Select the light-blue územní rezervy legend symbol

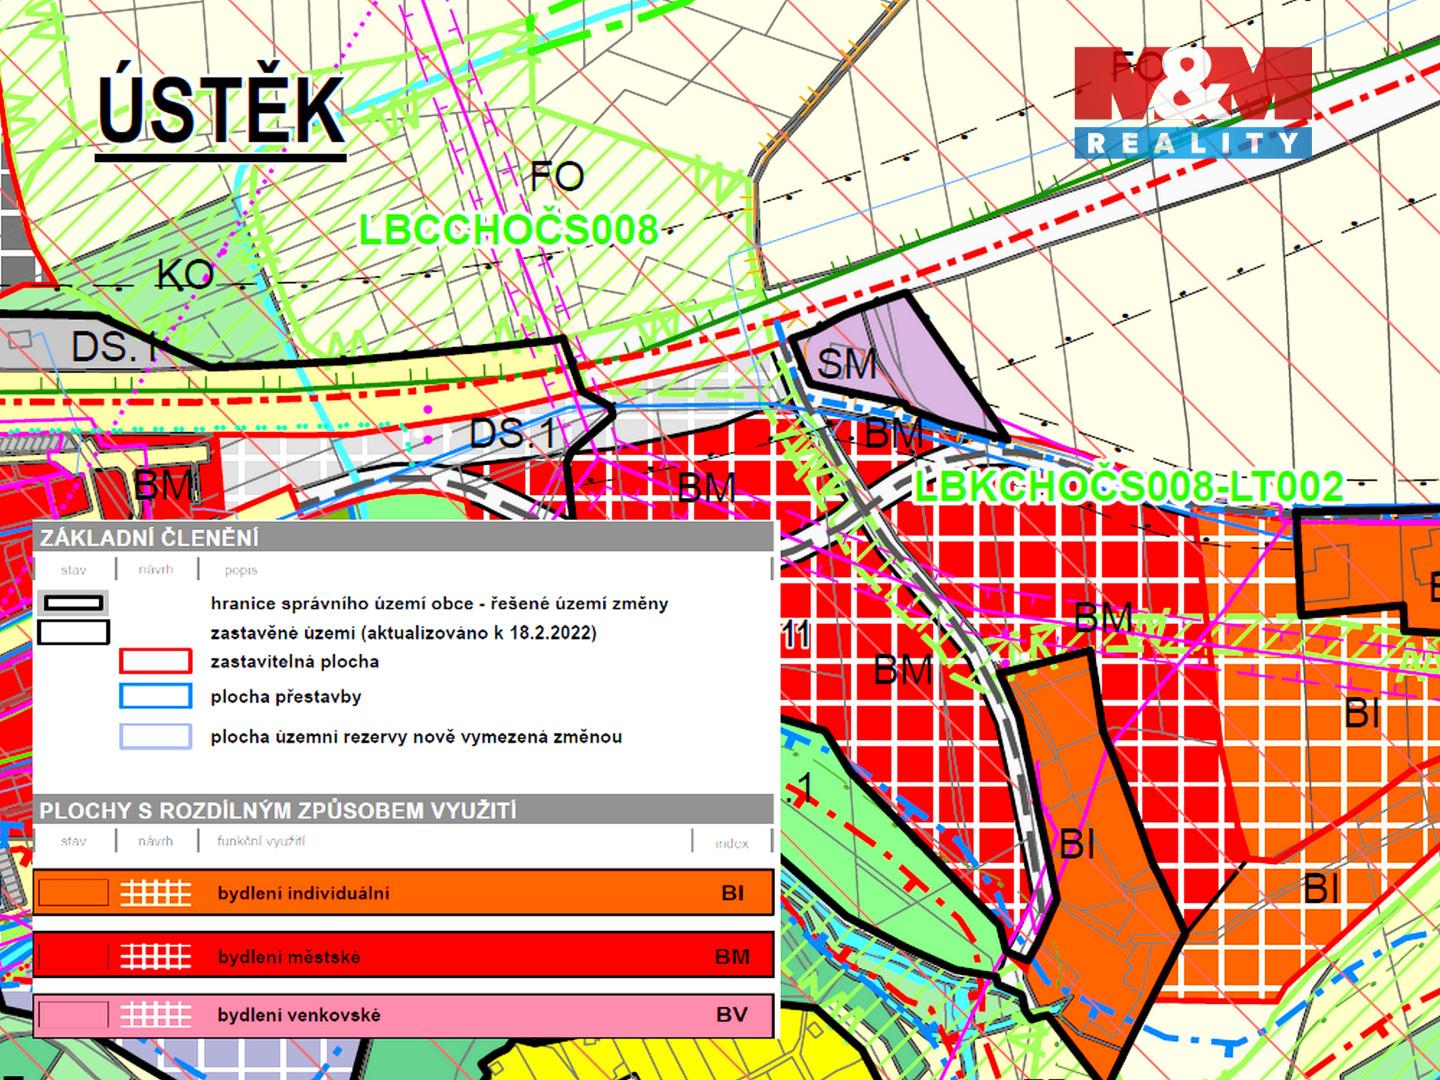(155, 737)
